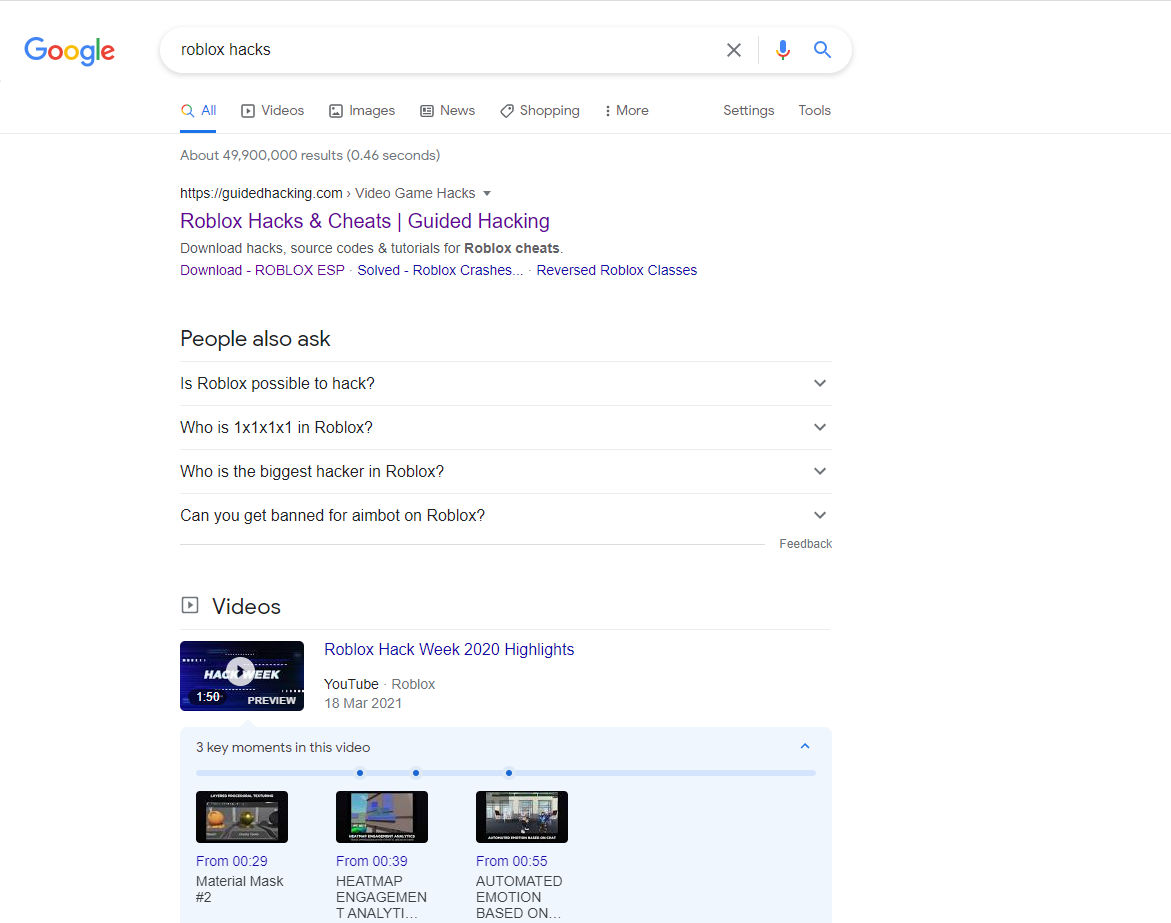1171x923 pixels.
Task: Click 'YouTube · Roblox' video source text
Action: tap(379, 684)
